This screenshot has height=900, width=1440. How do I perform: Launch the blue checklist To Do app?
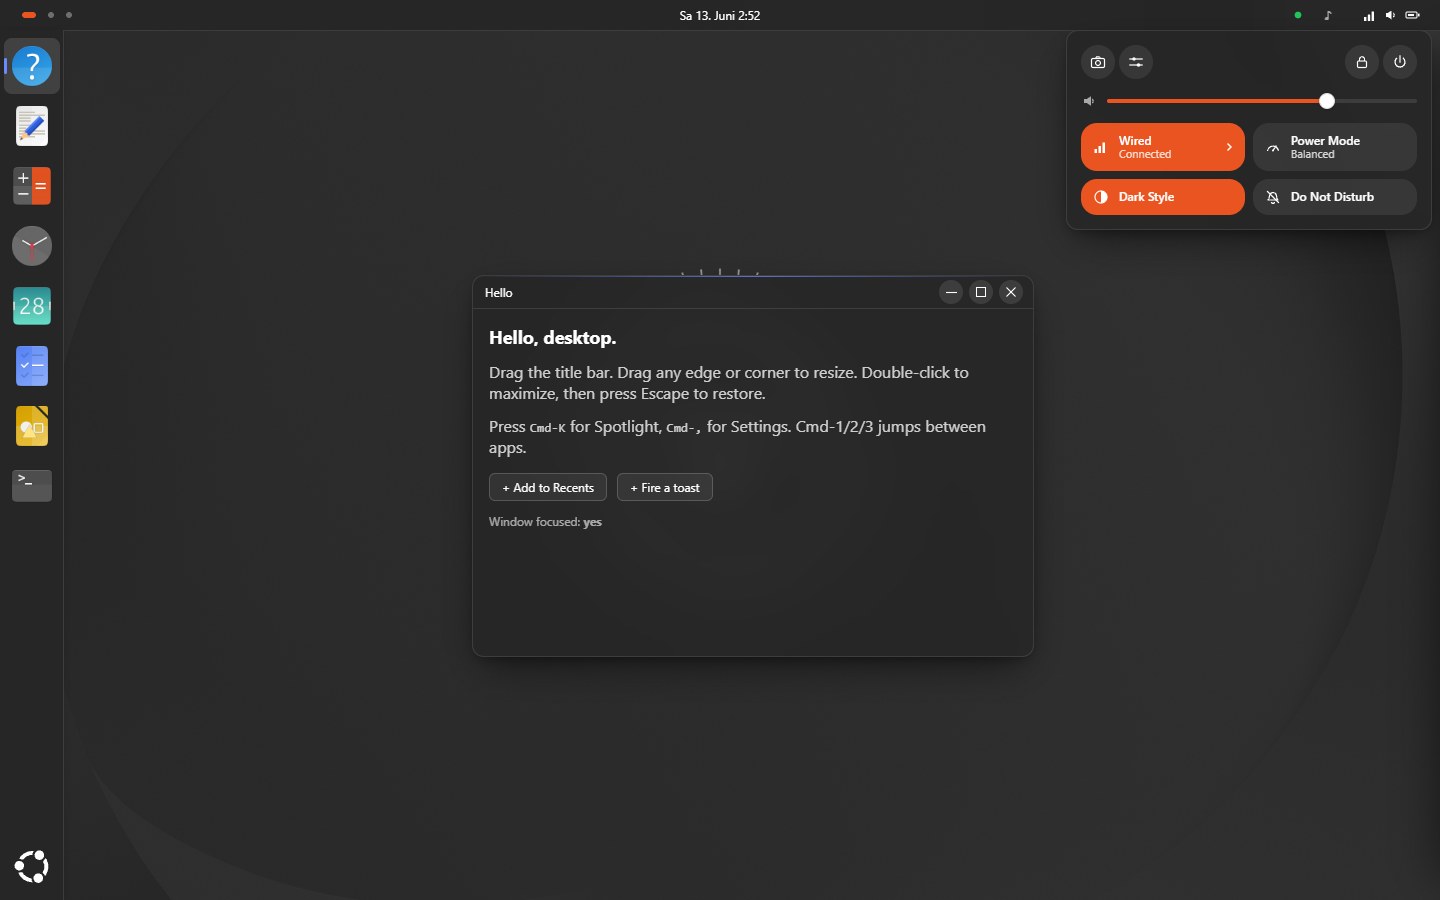pos(32,366)
